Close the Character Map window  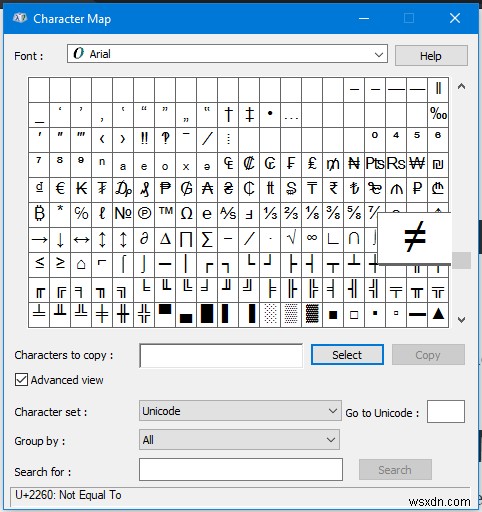click(455, 18)
